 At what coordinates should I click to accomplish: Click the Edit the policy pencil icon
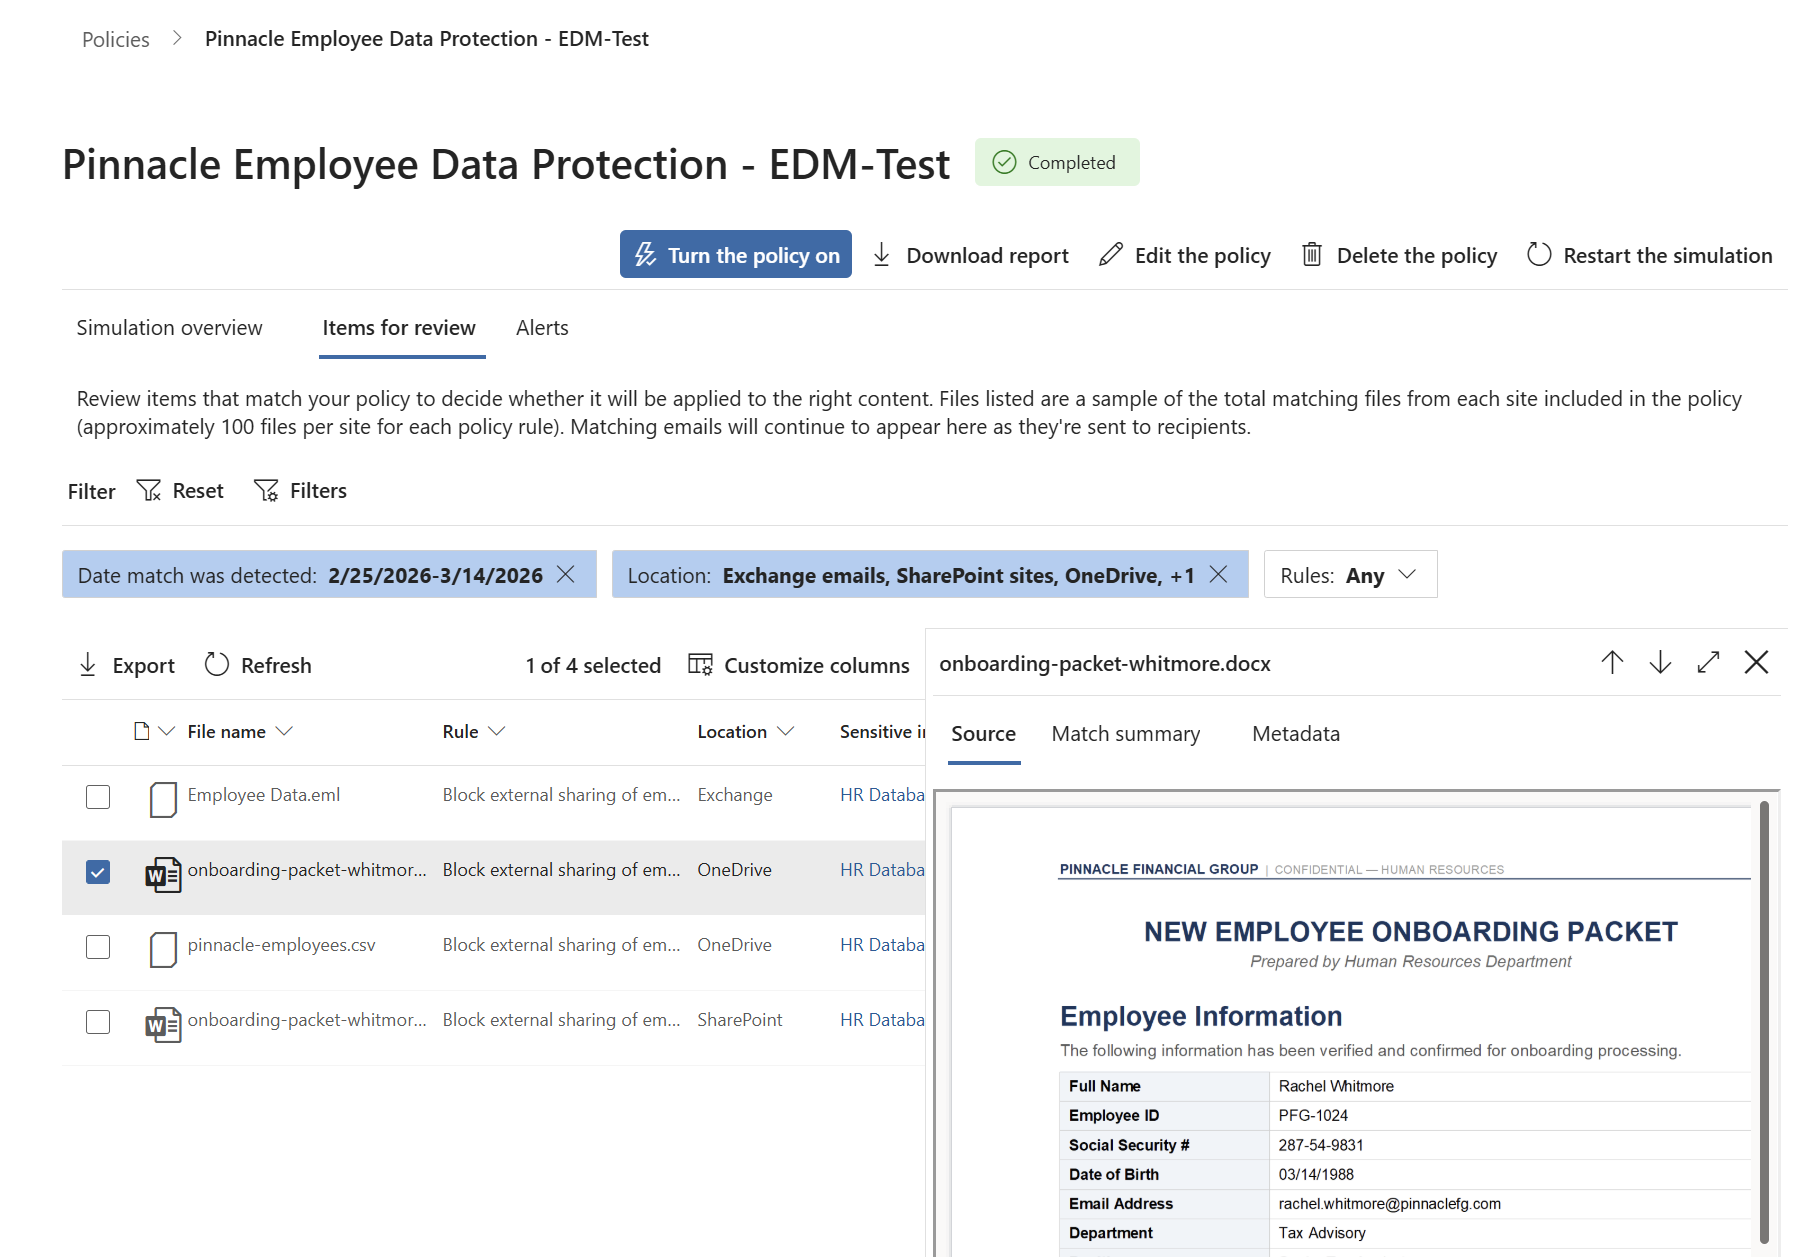click(1110, 255)
